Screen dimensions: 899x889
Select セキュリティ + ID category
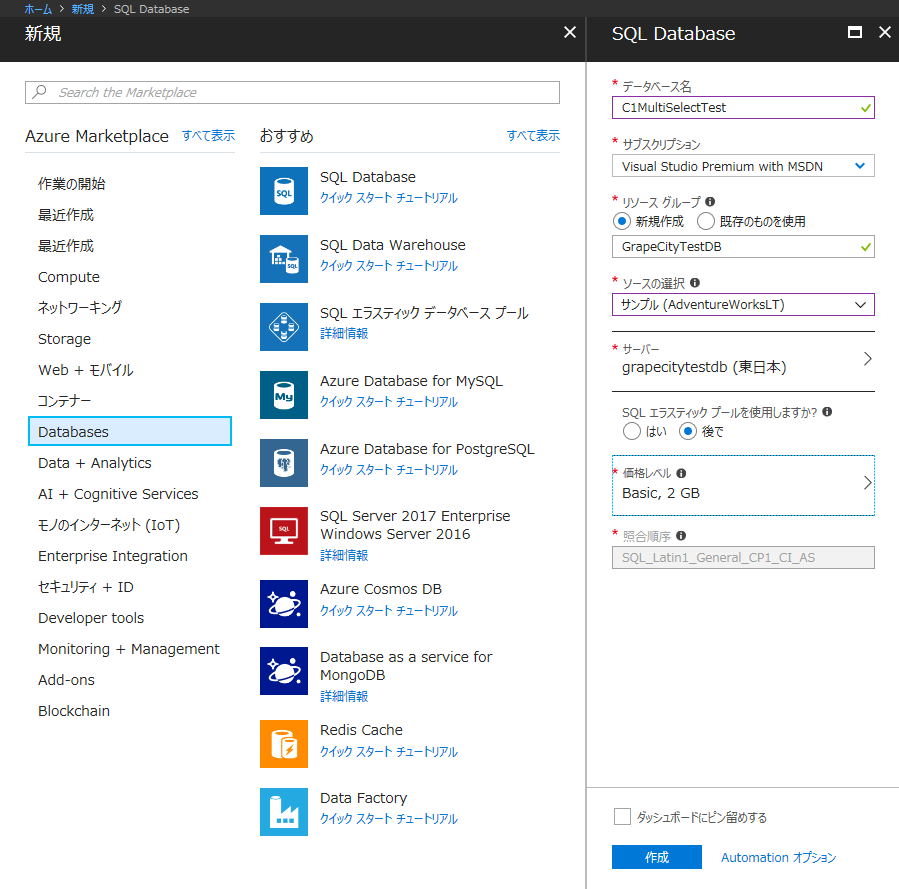(85, 586)
